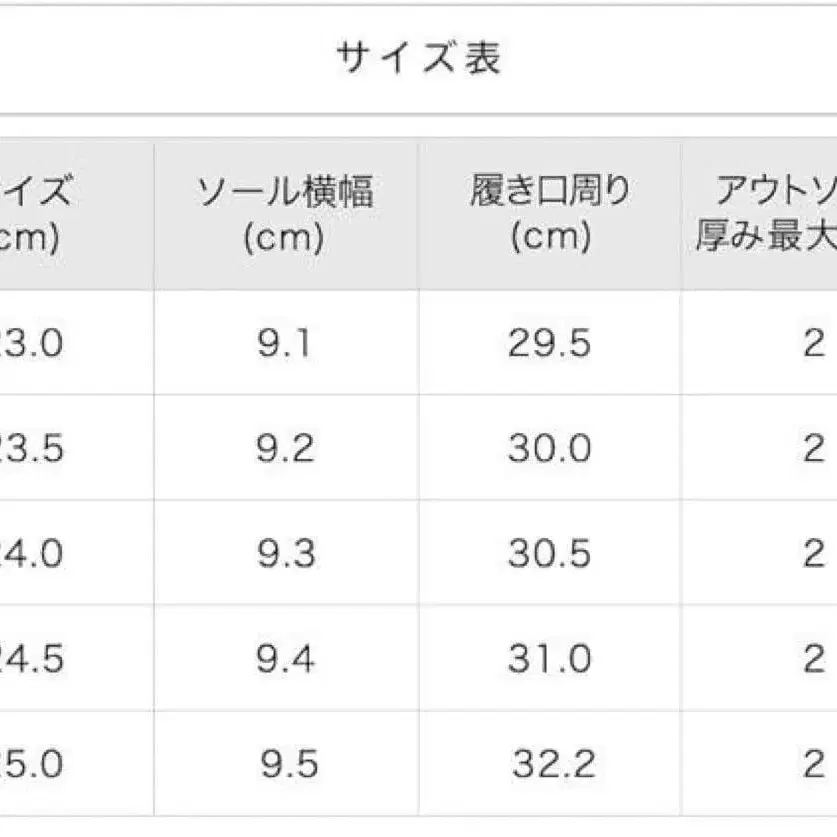Screen dimensions: 837x837
Task: Click the 32.2 opening circumference value
Action: [x=553, y=765]
